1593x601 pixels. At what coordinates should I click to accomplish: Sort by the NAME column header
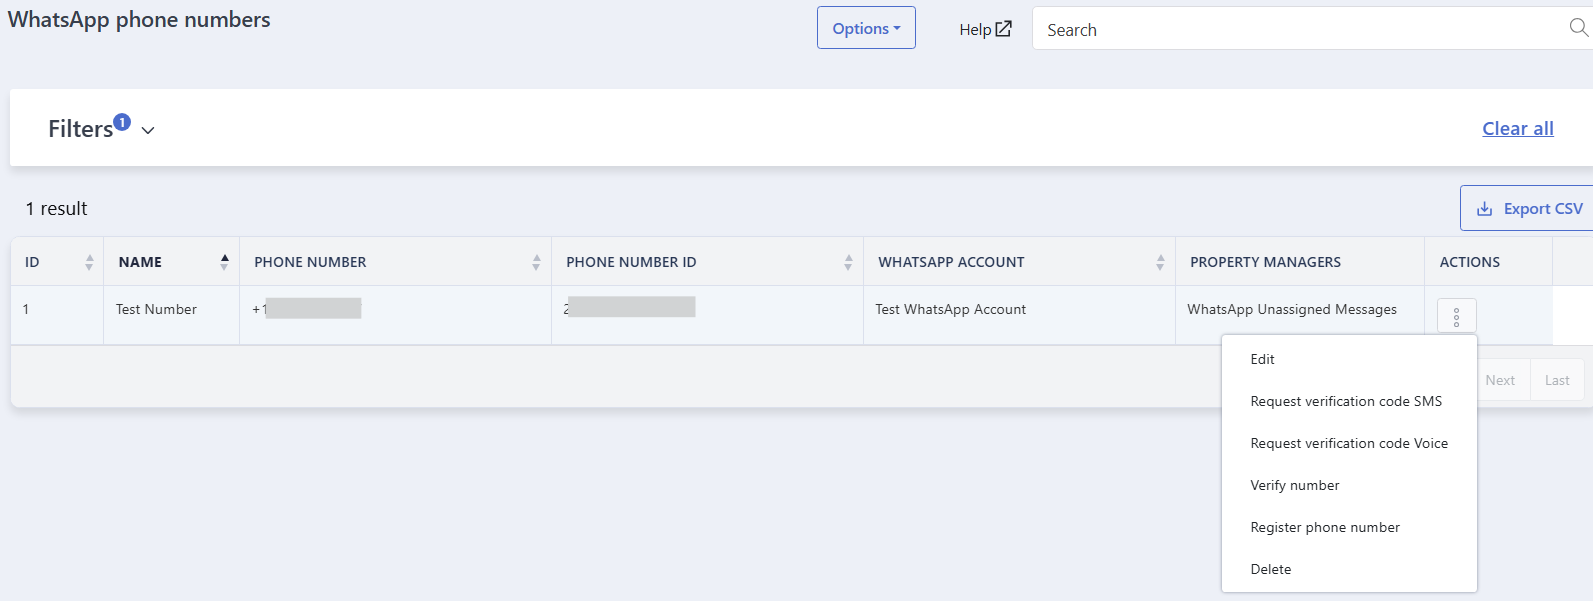coord(171,262)
